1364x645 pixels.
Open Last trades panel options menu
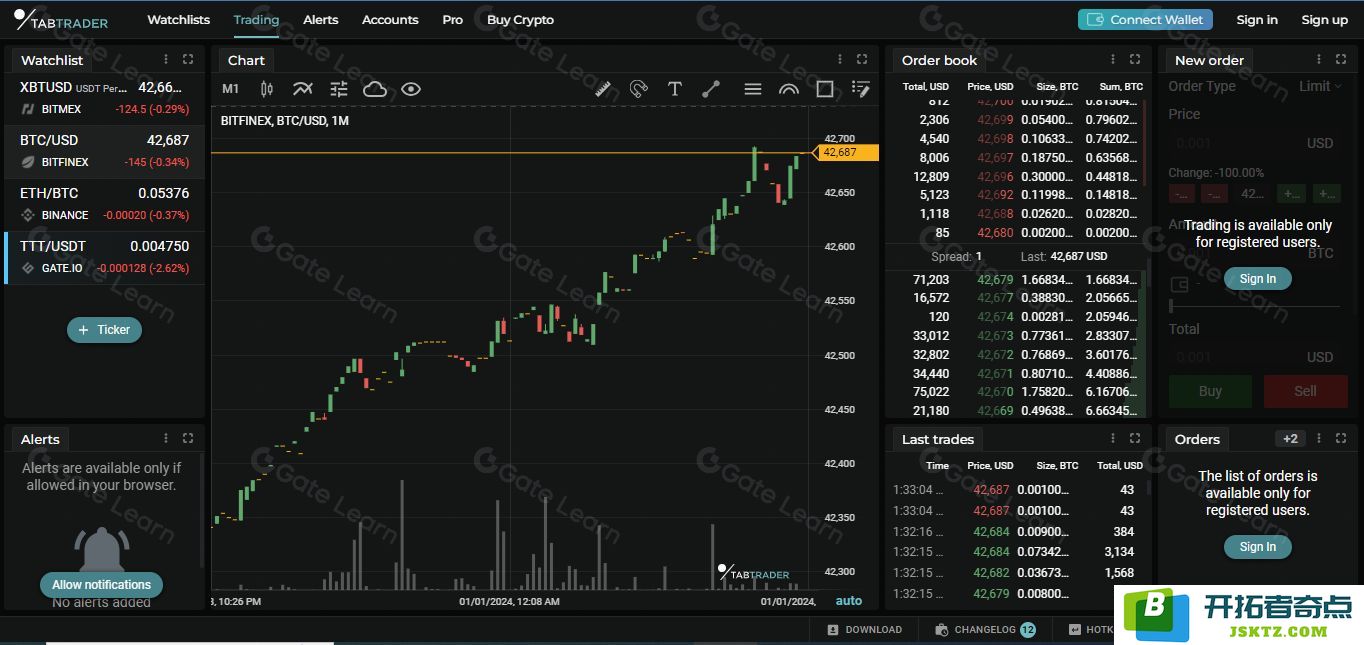pyautogui.click(x=1113, y=438)
